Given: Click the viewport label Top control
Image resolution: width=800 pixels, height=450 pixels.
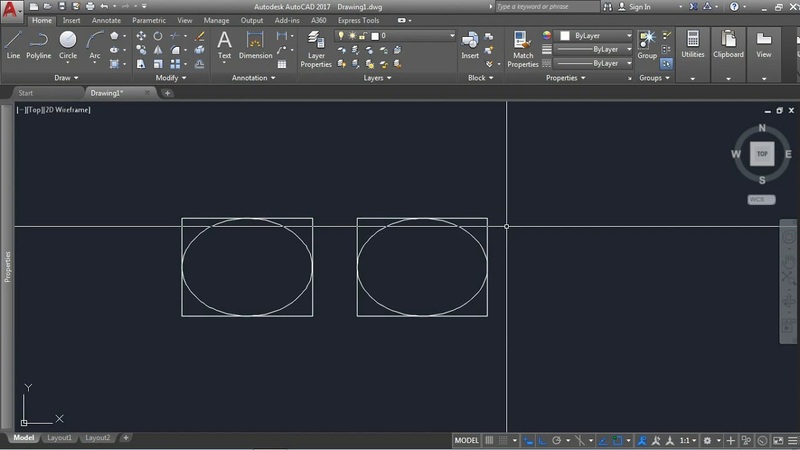Looking at the screenshot, I should [x=34, y=110].
